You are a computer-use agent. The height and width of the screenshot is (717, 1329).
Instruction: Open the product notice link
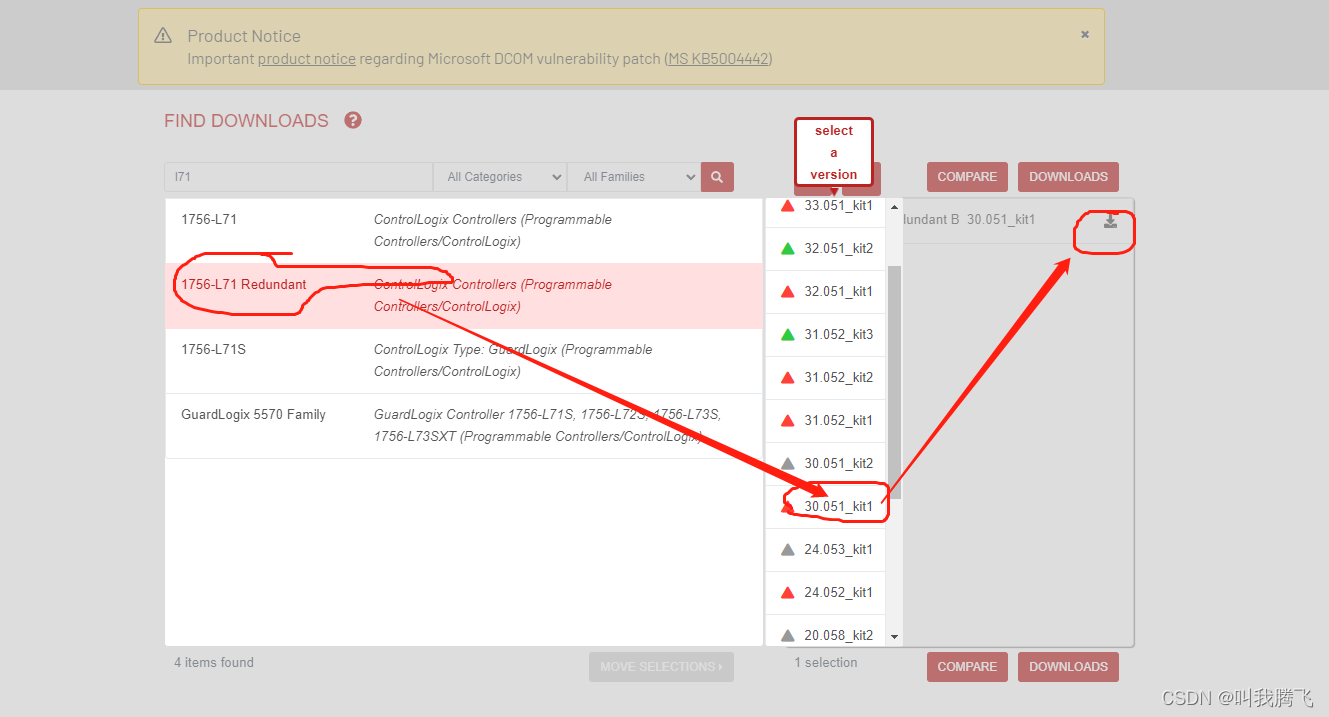(307, 59)
